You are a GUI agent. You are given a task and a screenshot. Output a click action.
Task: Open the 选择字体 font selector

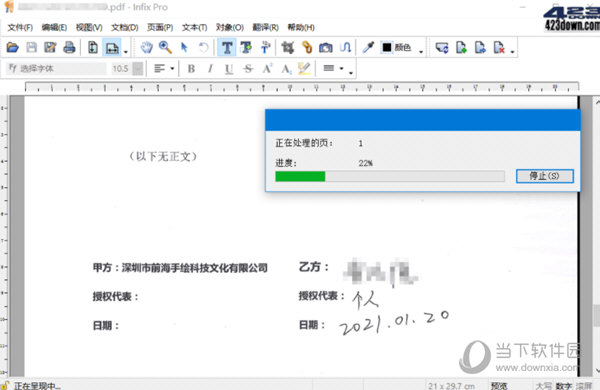pos(57,69)
